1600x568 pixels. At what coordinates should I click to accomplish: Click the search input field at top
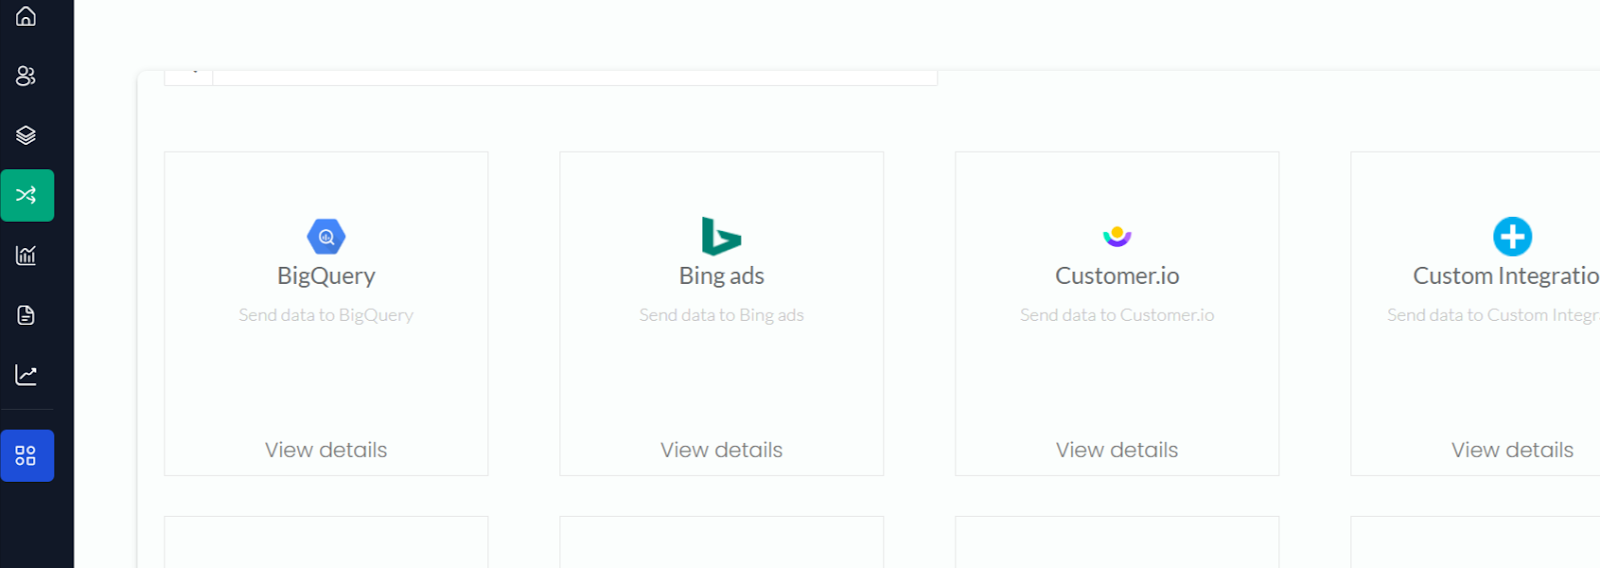pyautogui.click(x=575, y=77)
